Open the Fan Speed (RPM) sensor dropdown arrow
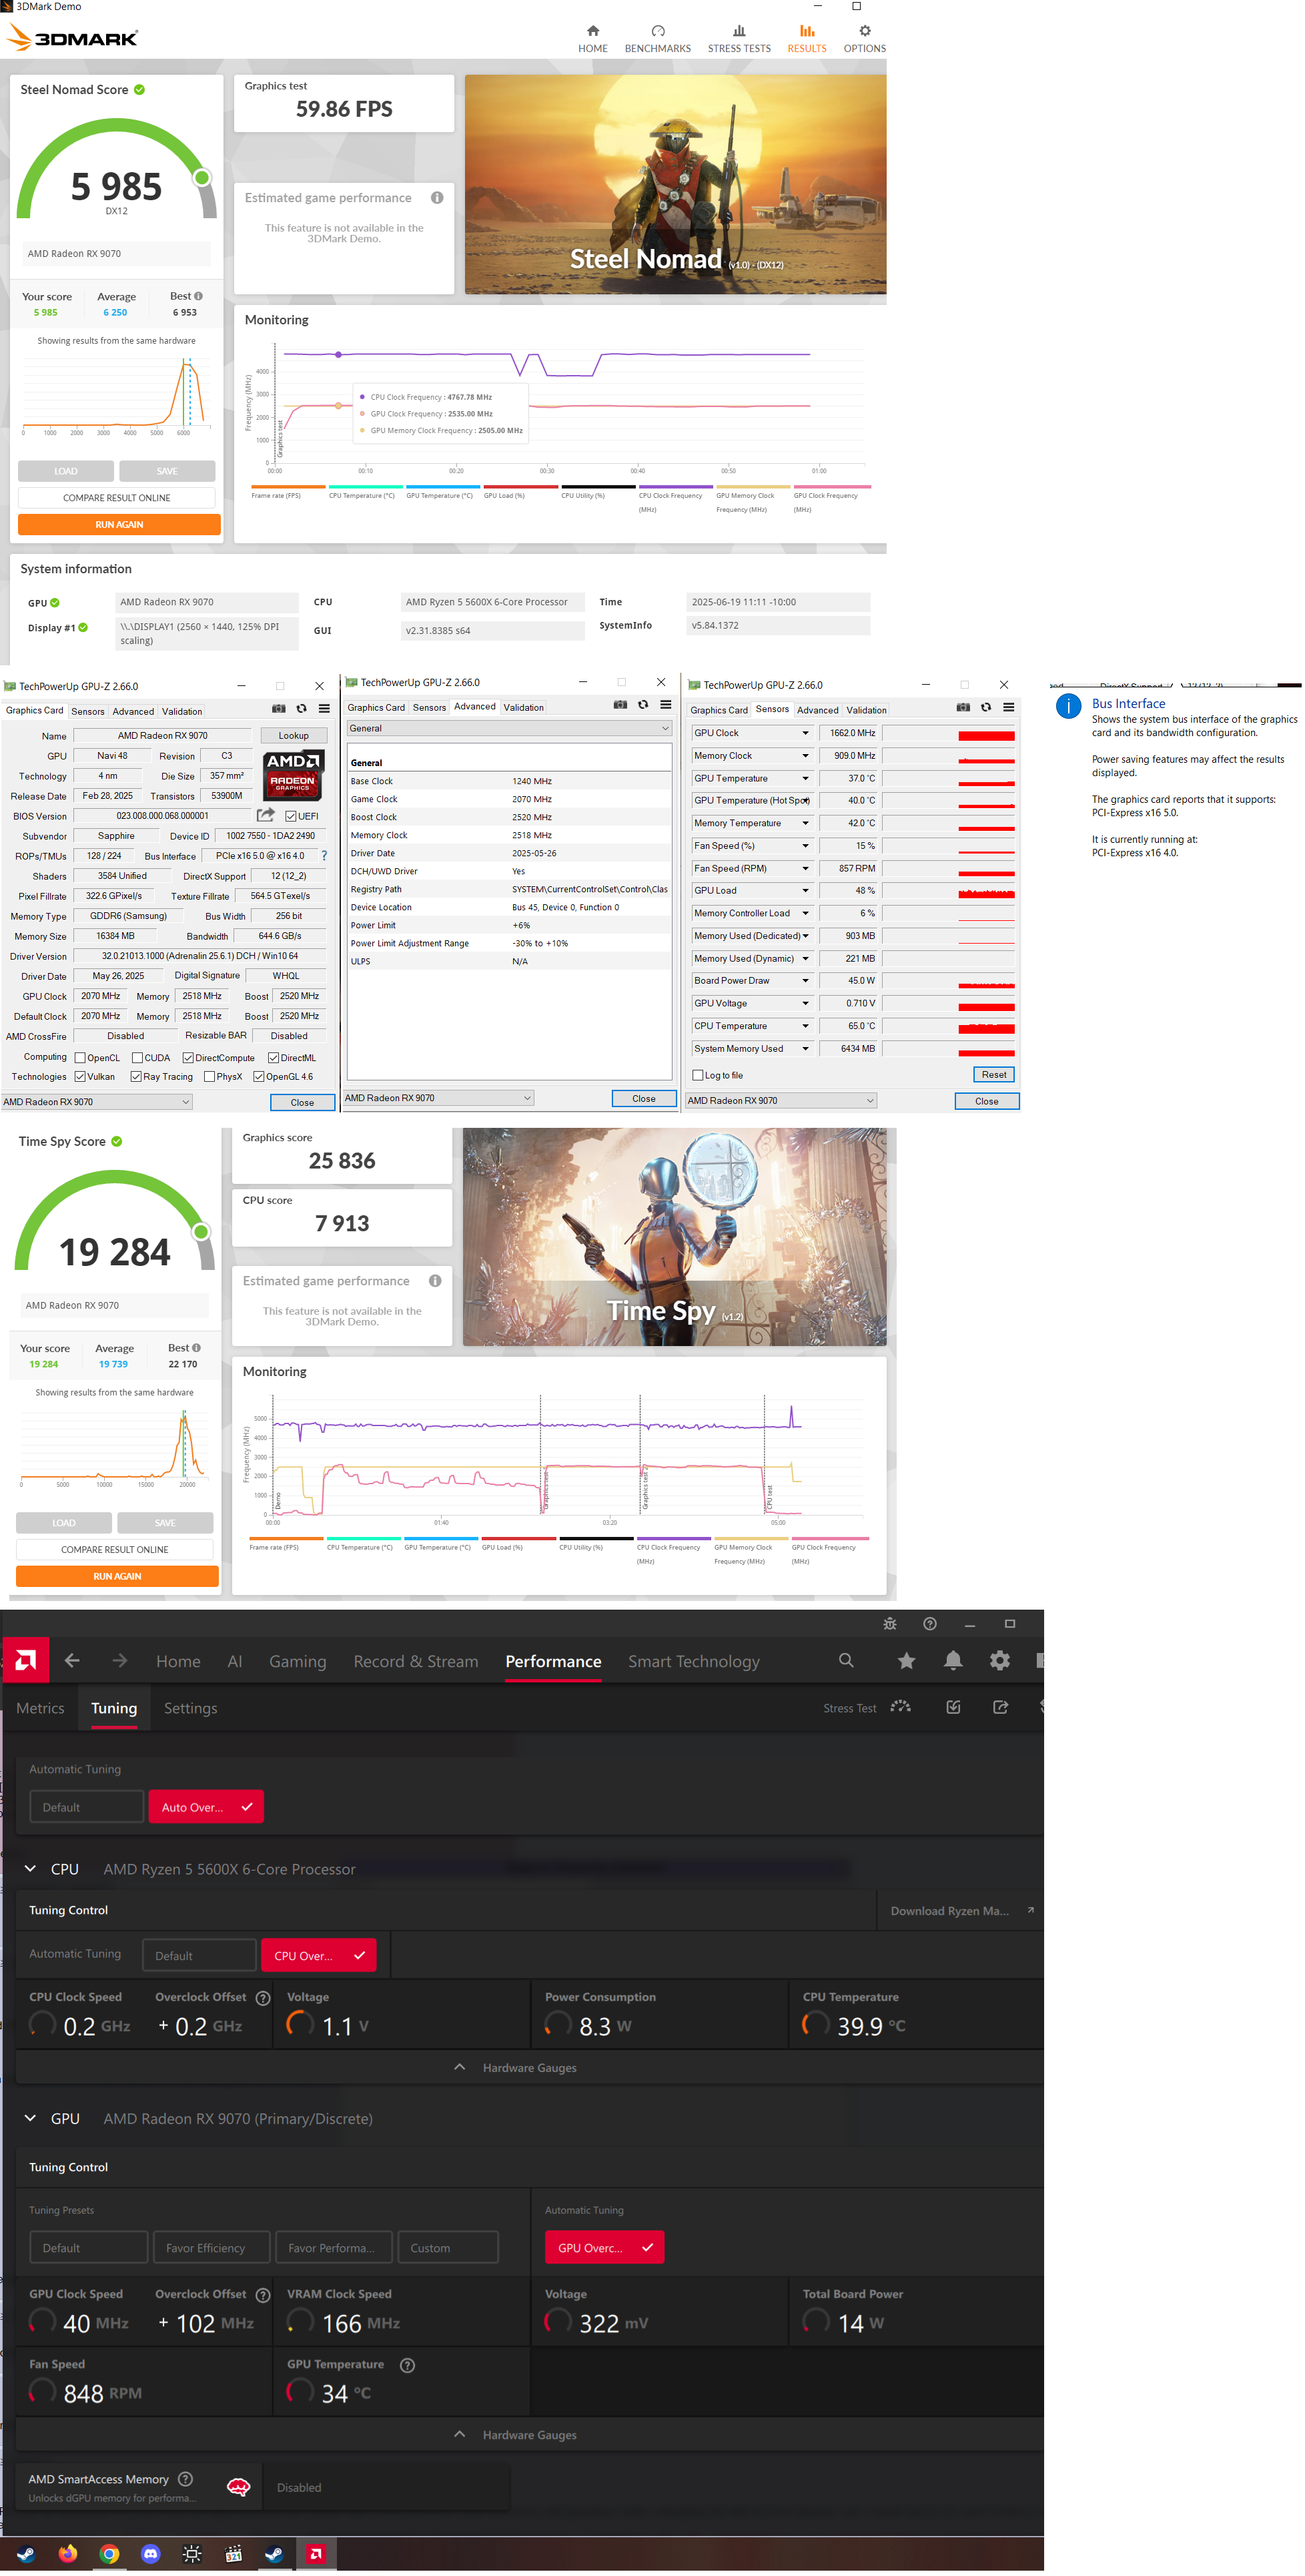1305x2576 pixels. point(805,869)
